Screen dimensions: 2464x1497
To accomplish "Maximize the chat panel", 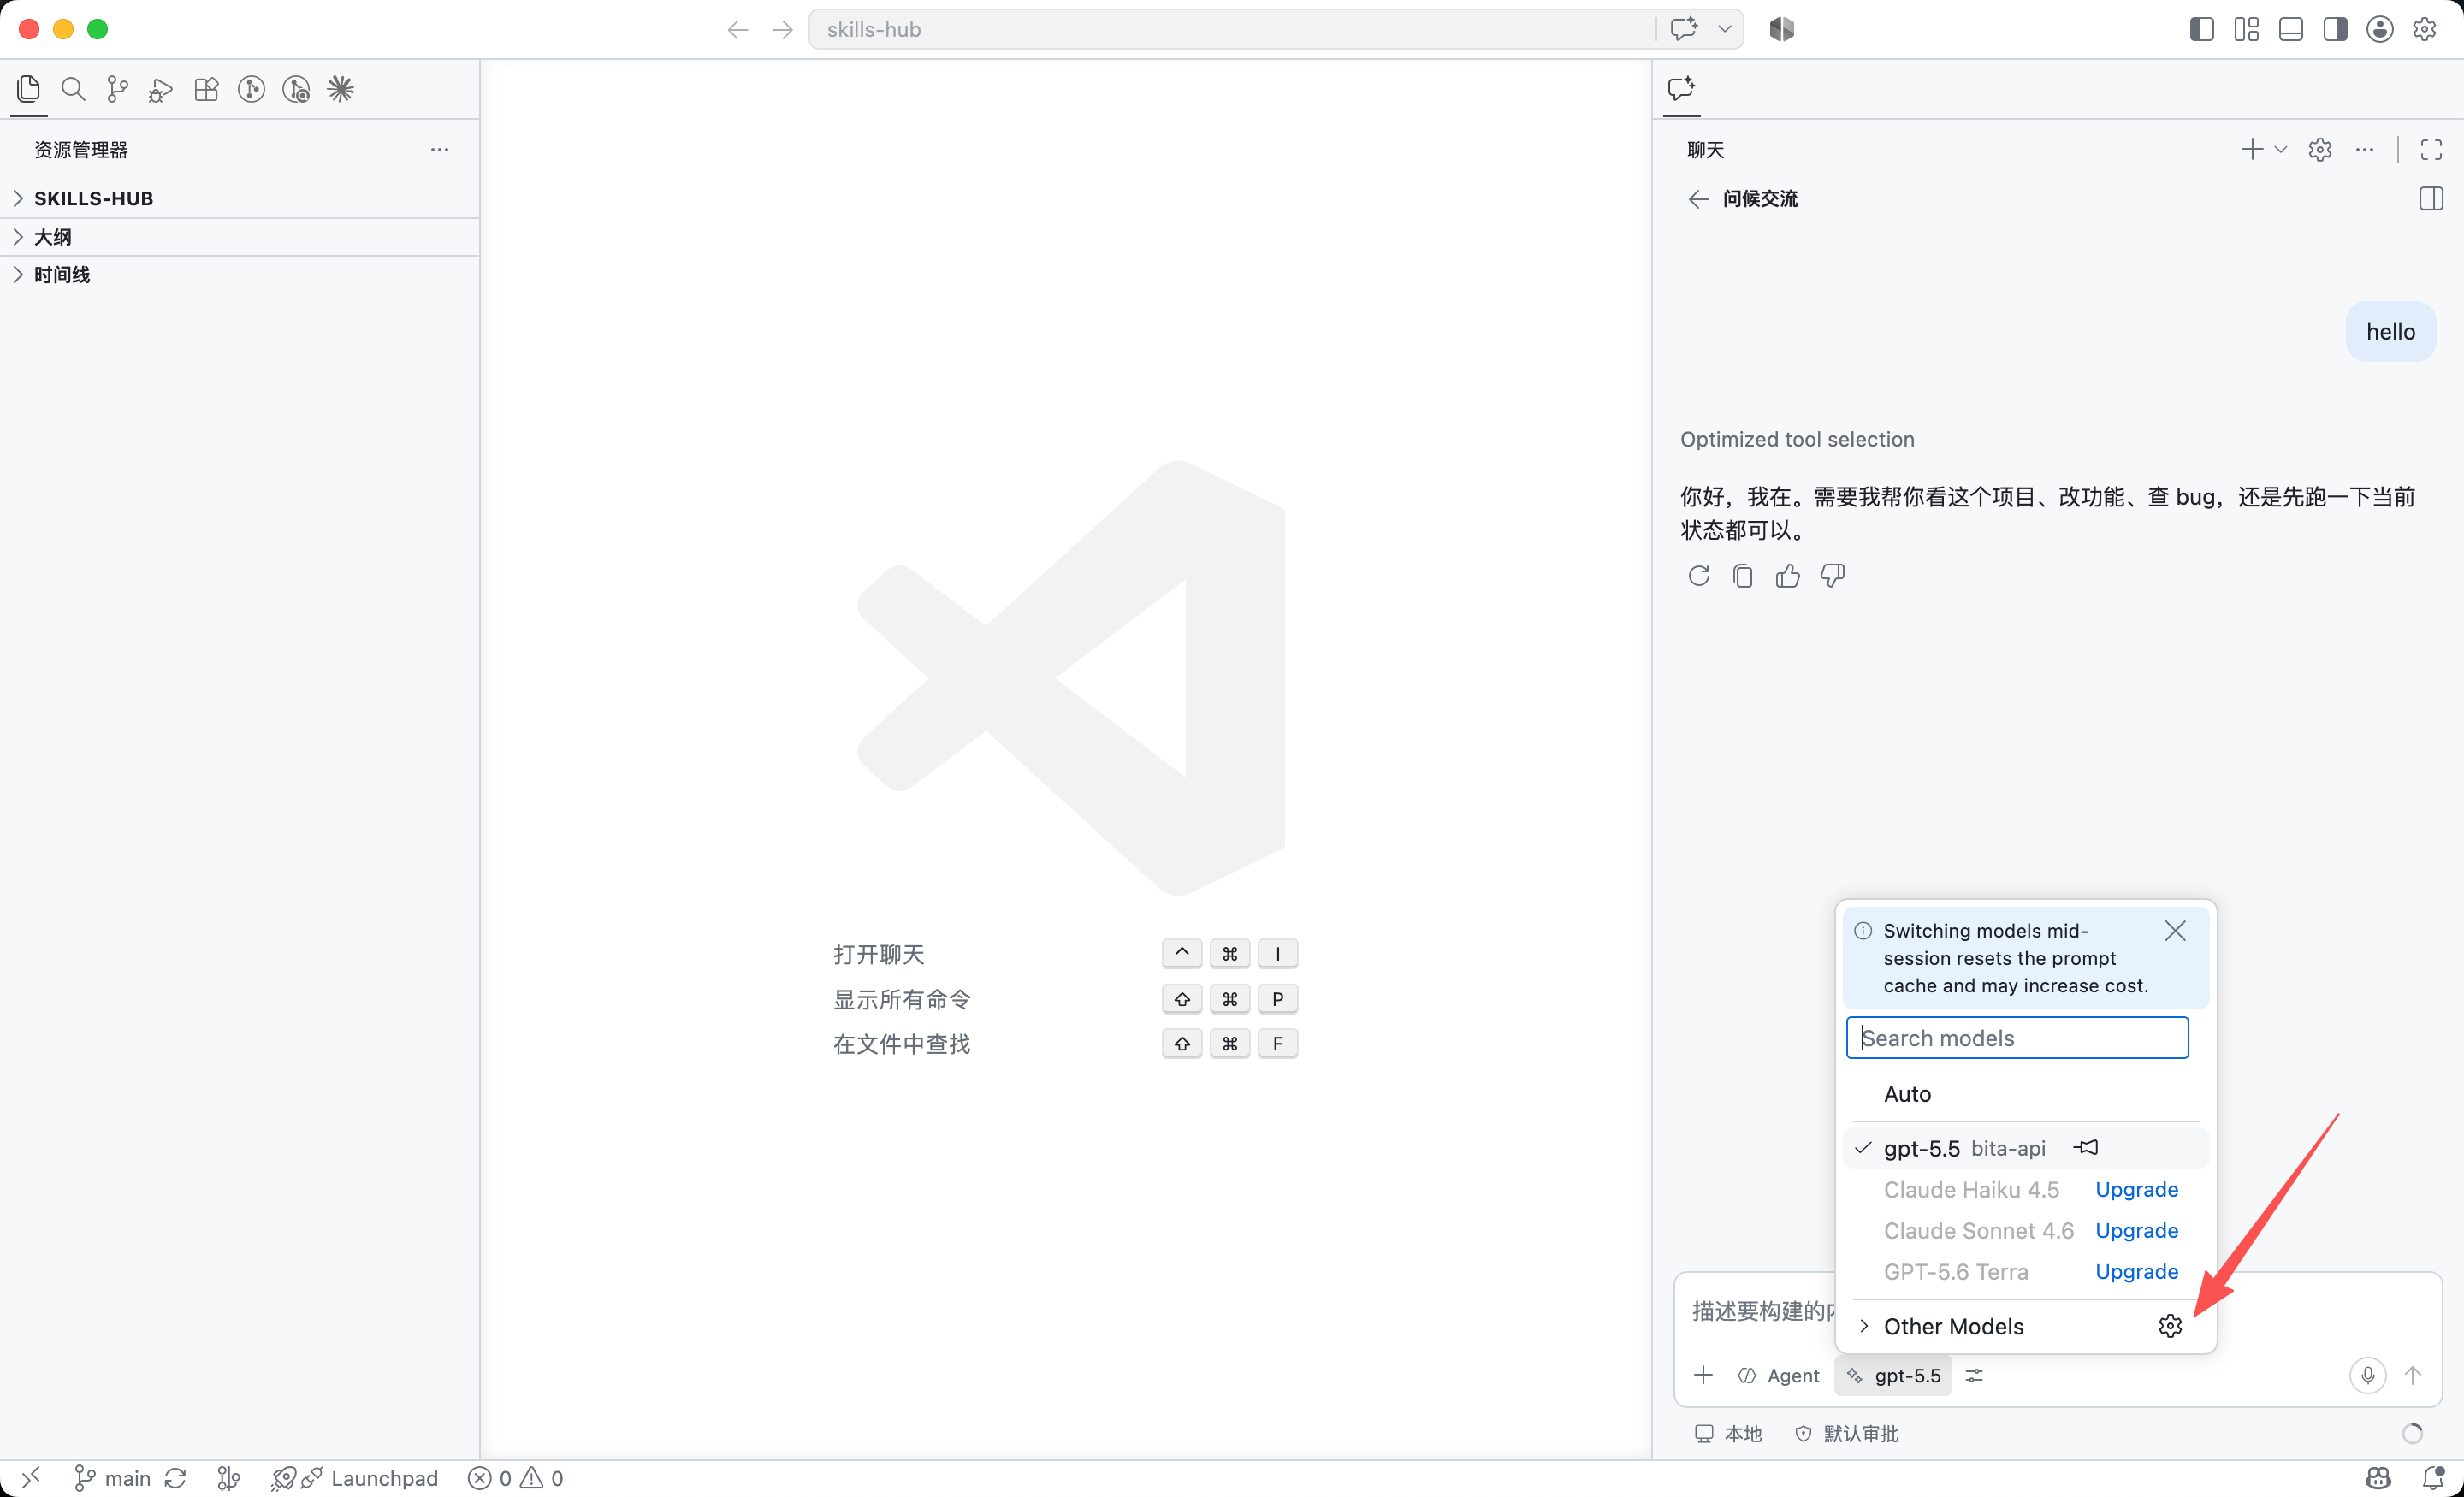I will point(2431,149).
